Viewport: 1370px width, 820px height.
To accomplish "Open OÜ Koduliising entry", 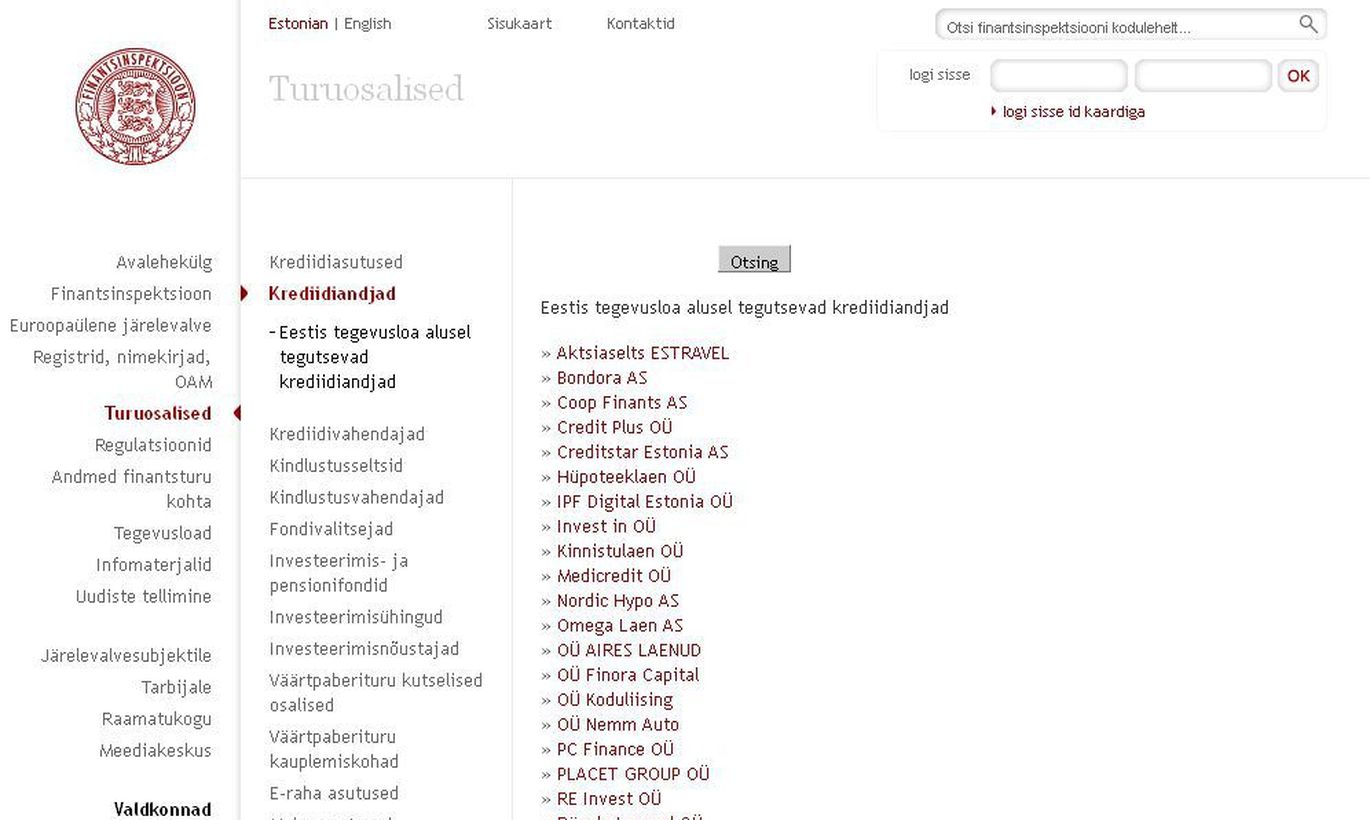I will tap(615, 700).
